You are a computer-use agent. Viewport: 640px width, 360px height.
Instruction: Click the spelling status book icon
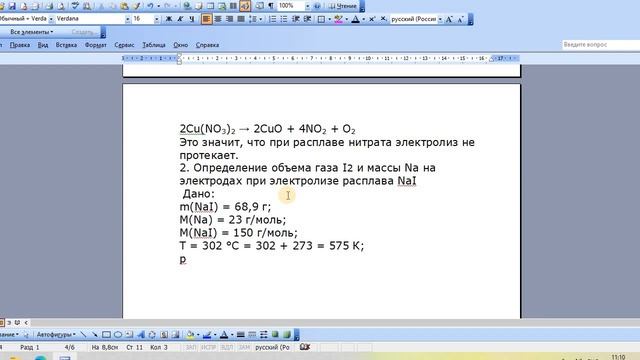pos(304,347)
